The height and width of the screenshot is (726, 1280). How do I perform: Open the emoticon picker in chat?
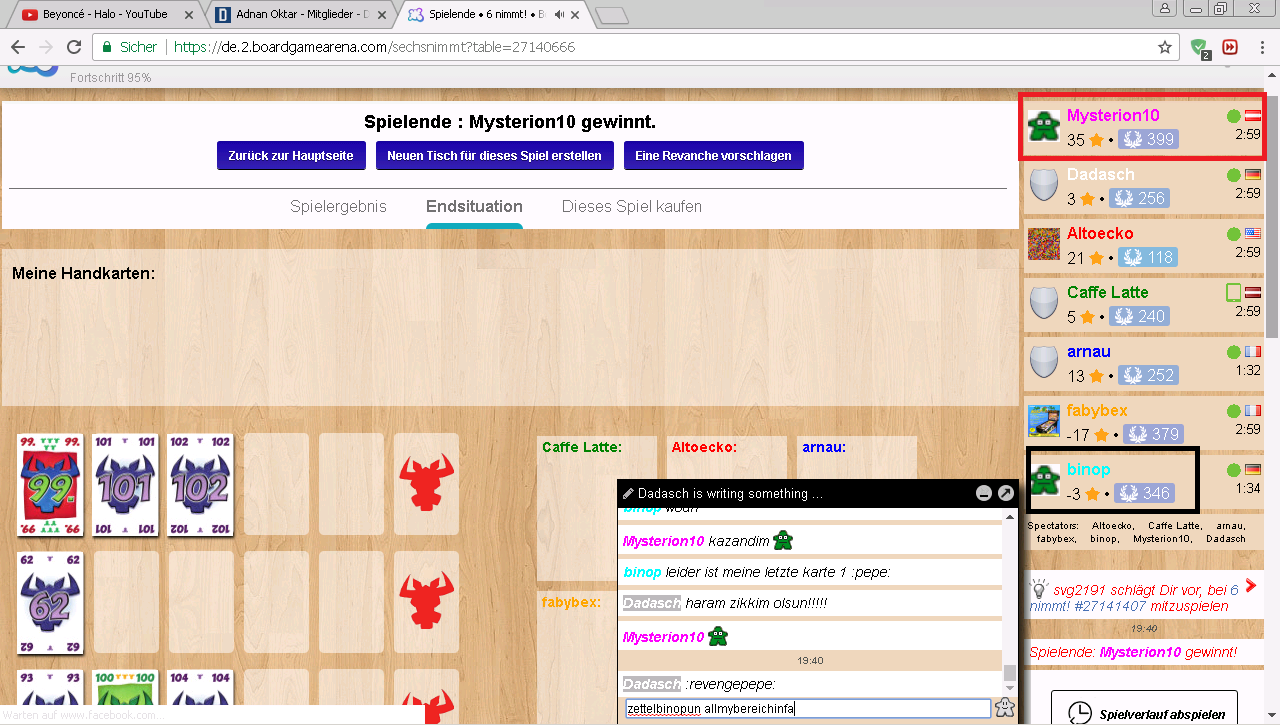tap(1005, 708)
